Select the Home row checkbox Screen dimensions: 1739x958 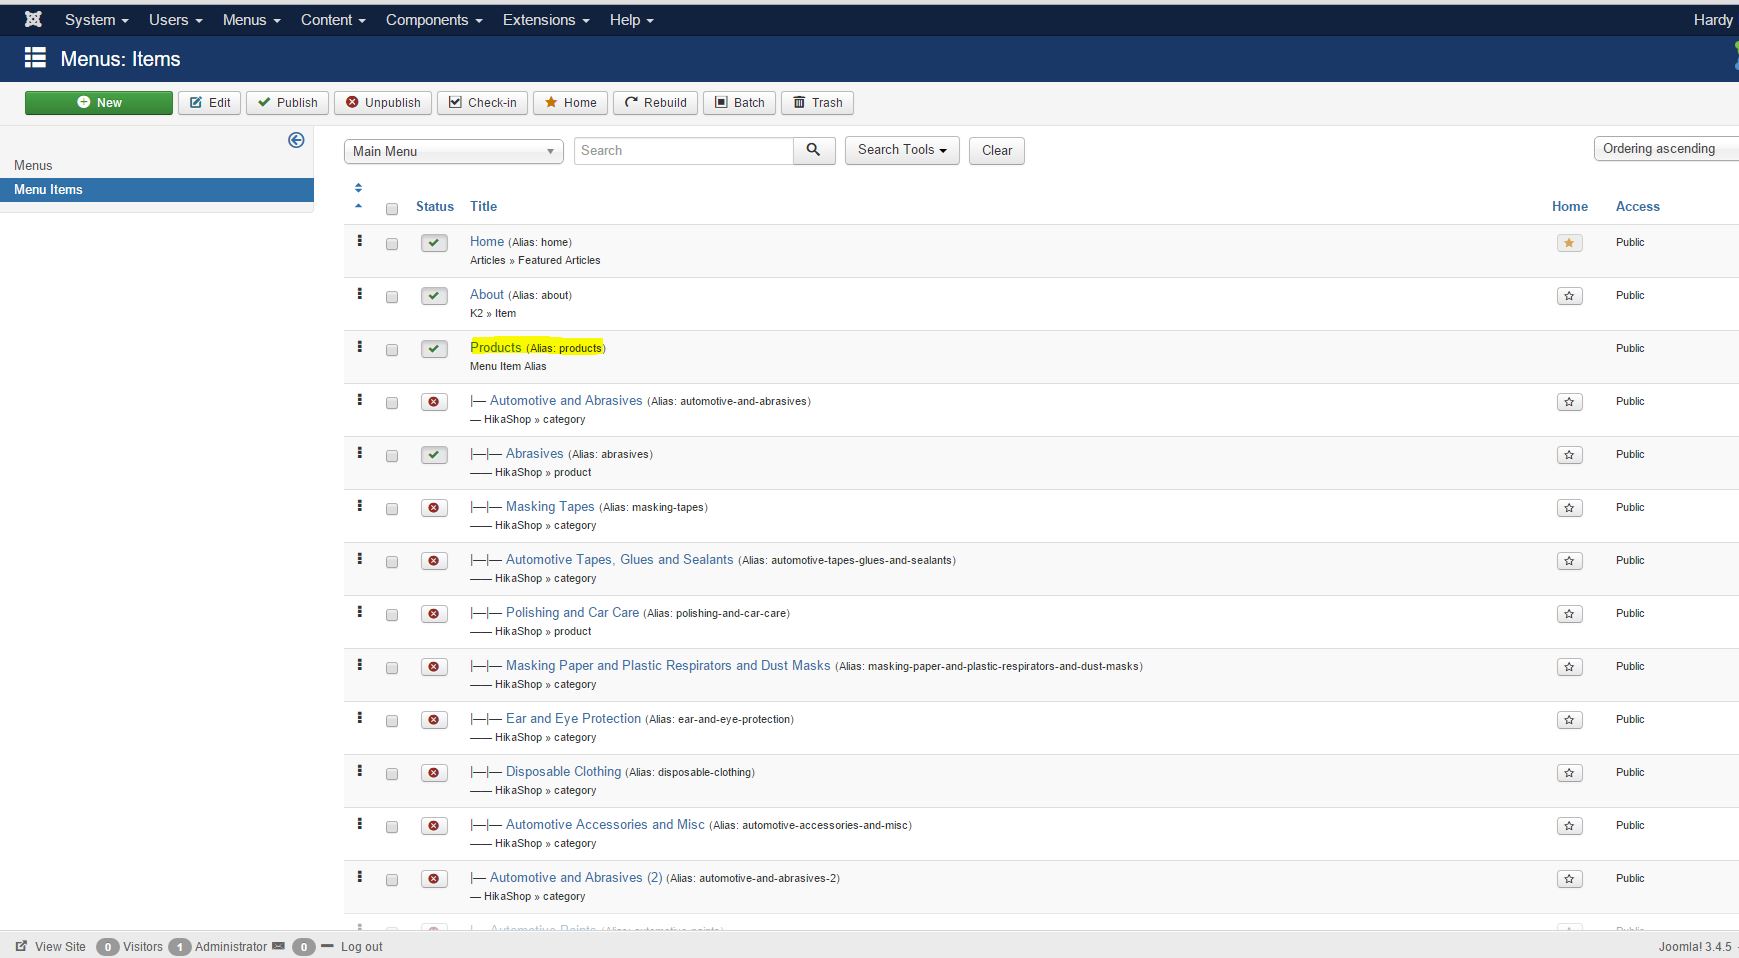coord(392,244)
